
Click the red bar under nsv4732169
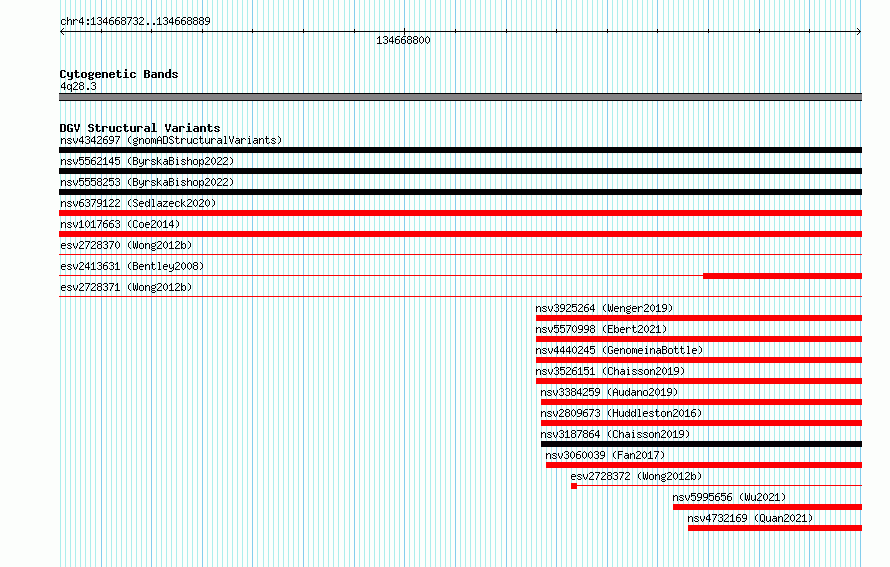[x=775, y=528]
